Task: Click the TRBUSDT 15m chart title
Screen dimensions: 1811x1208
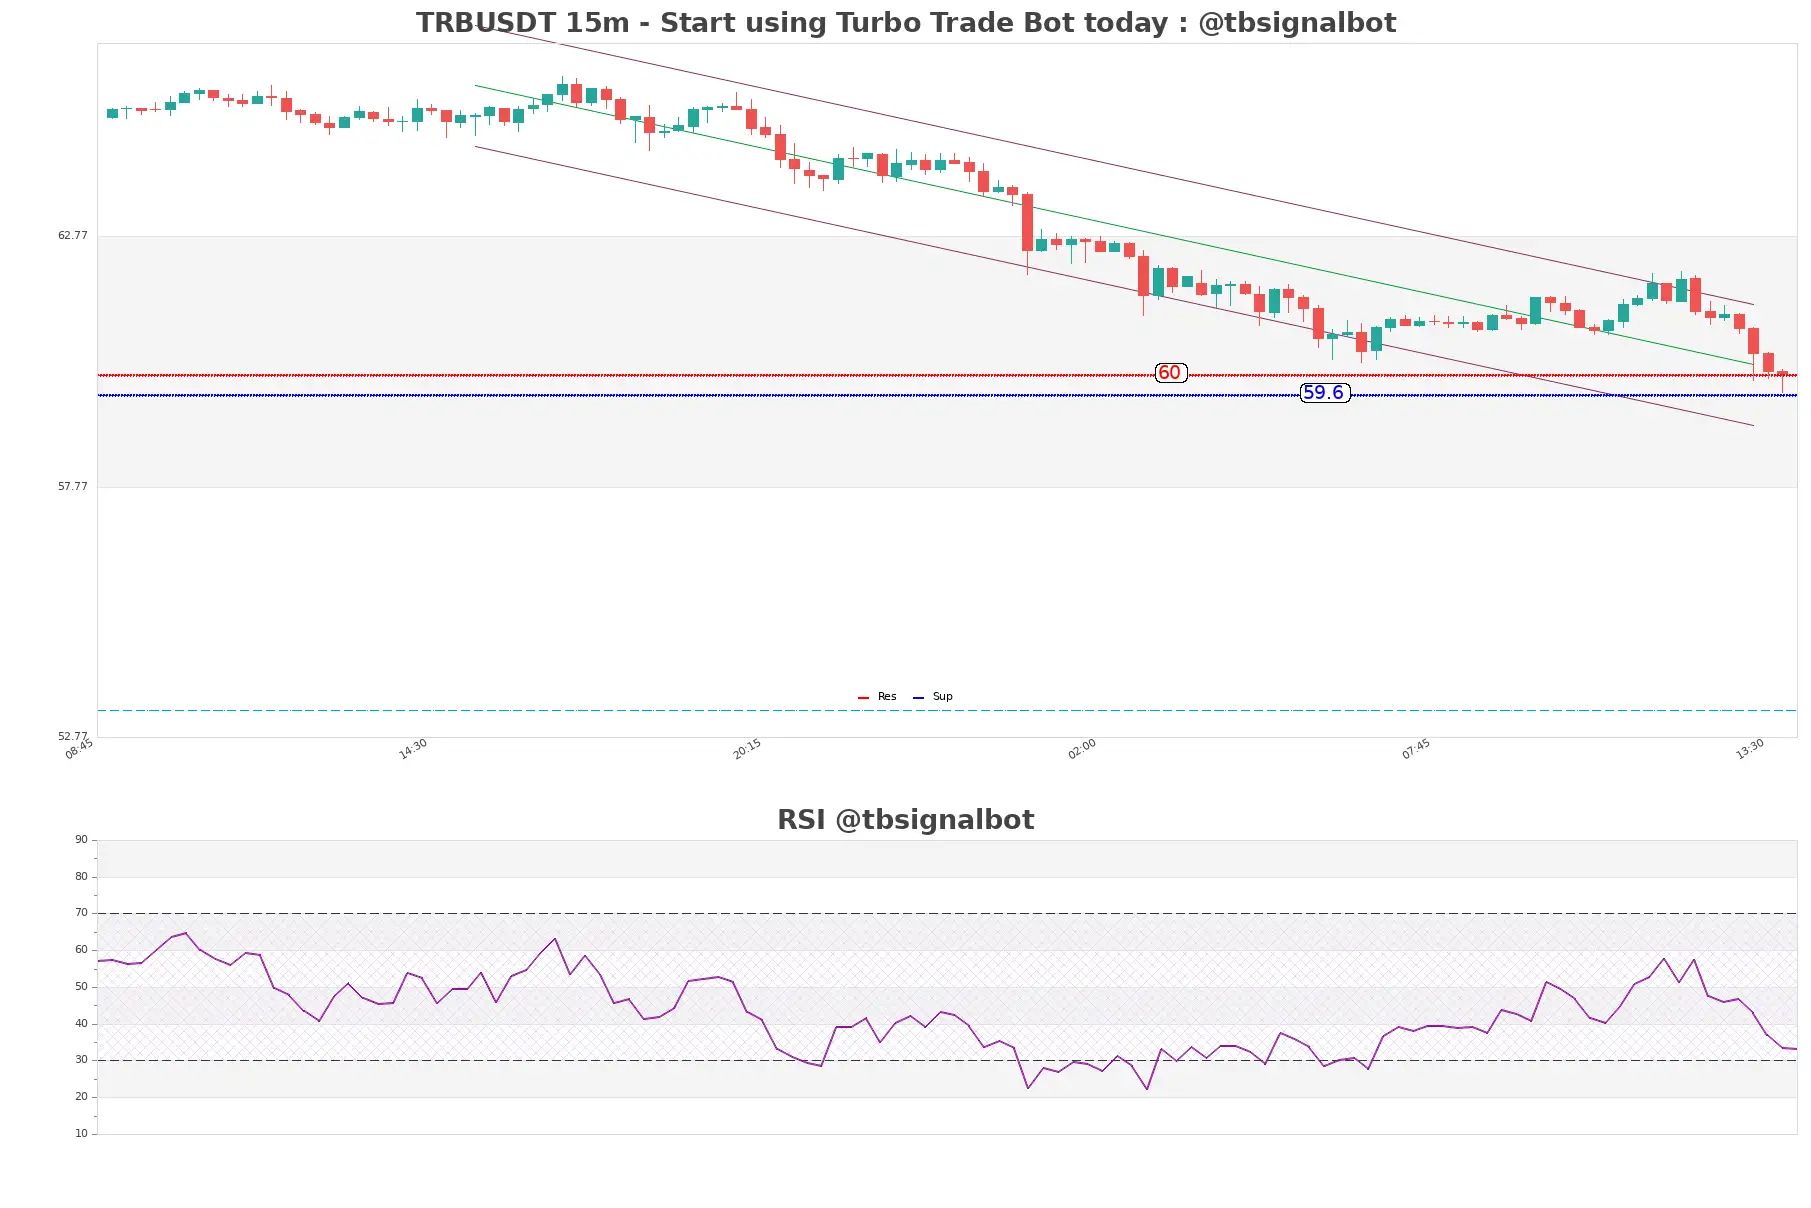Action: pos(906,22)
